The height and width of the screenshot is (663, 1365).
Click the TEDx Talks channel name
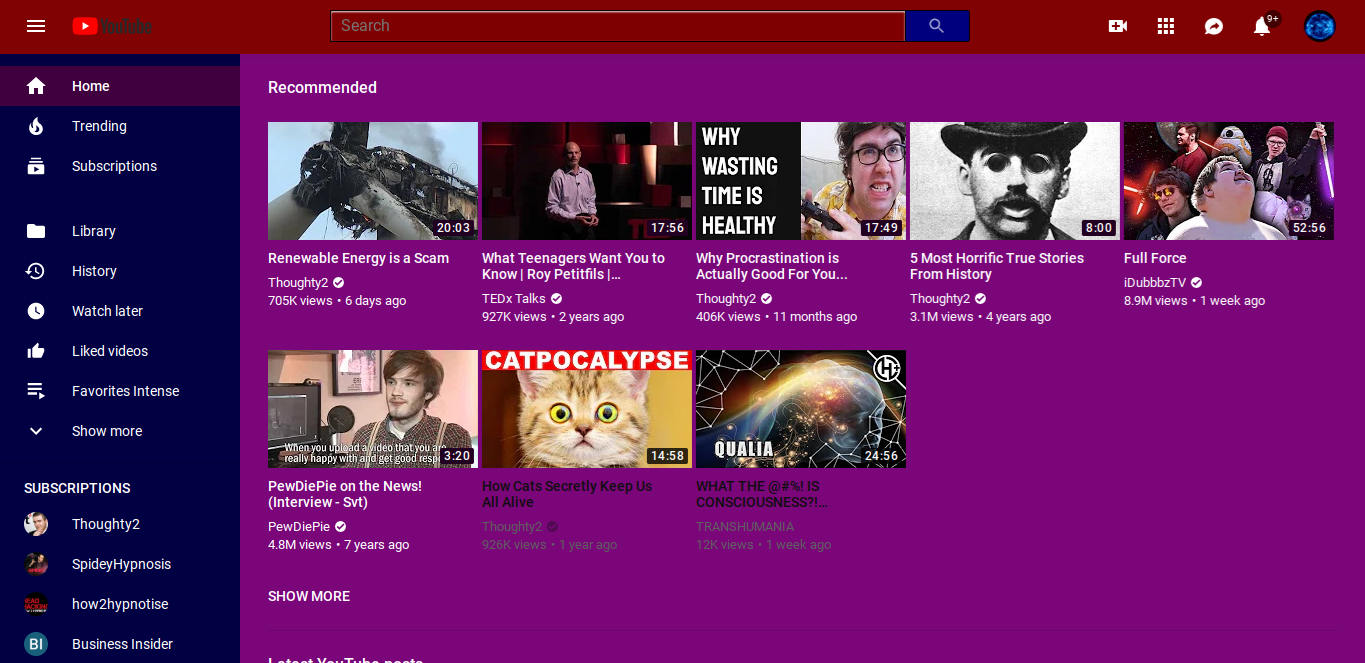click(x=513, y=299)
